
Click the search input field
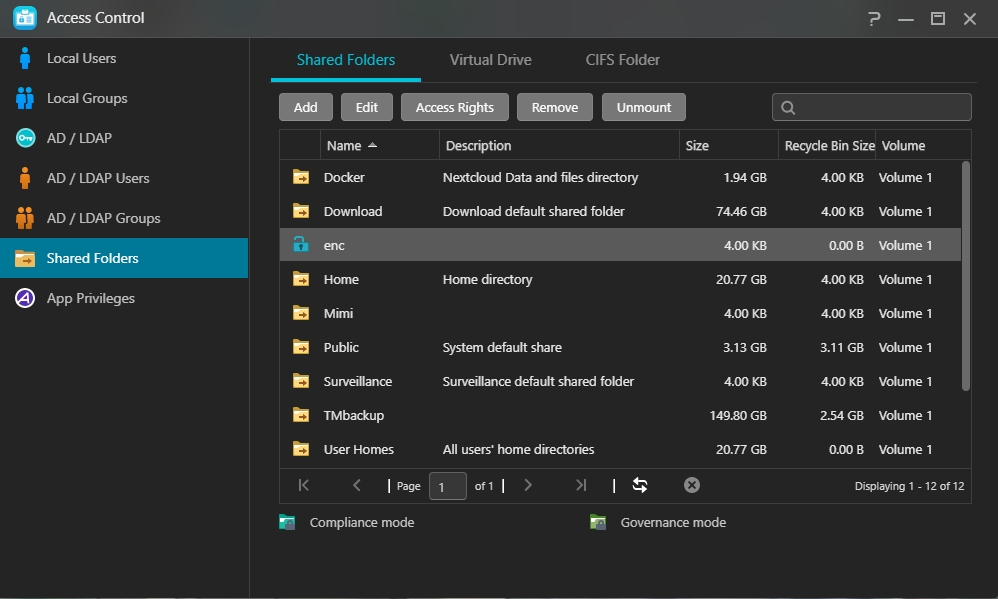[871, 107]
